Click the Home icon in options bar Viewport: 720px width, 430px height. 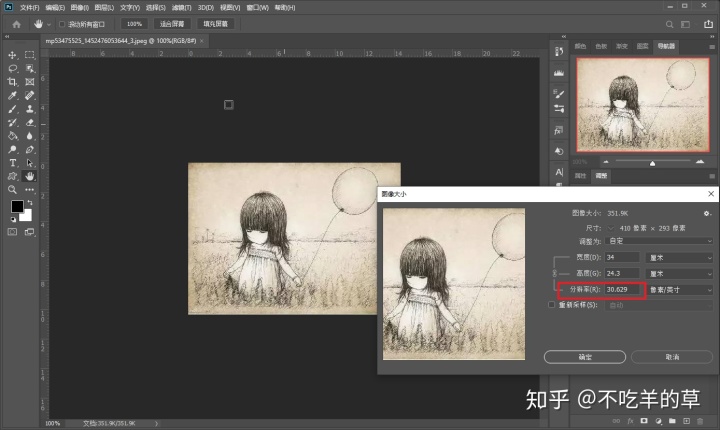pos(17,24)
